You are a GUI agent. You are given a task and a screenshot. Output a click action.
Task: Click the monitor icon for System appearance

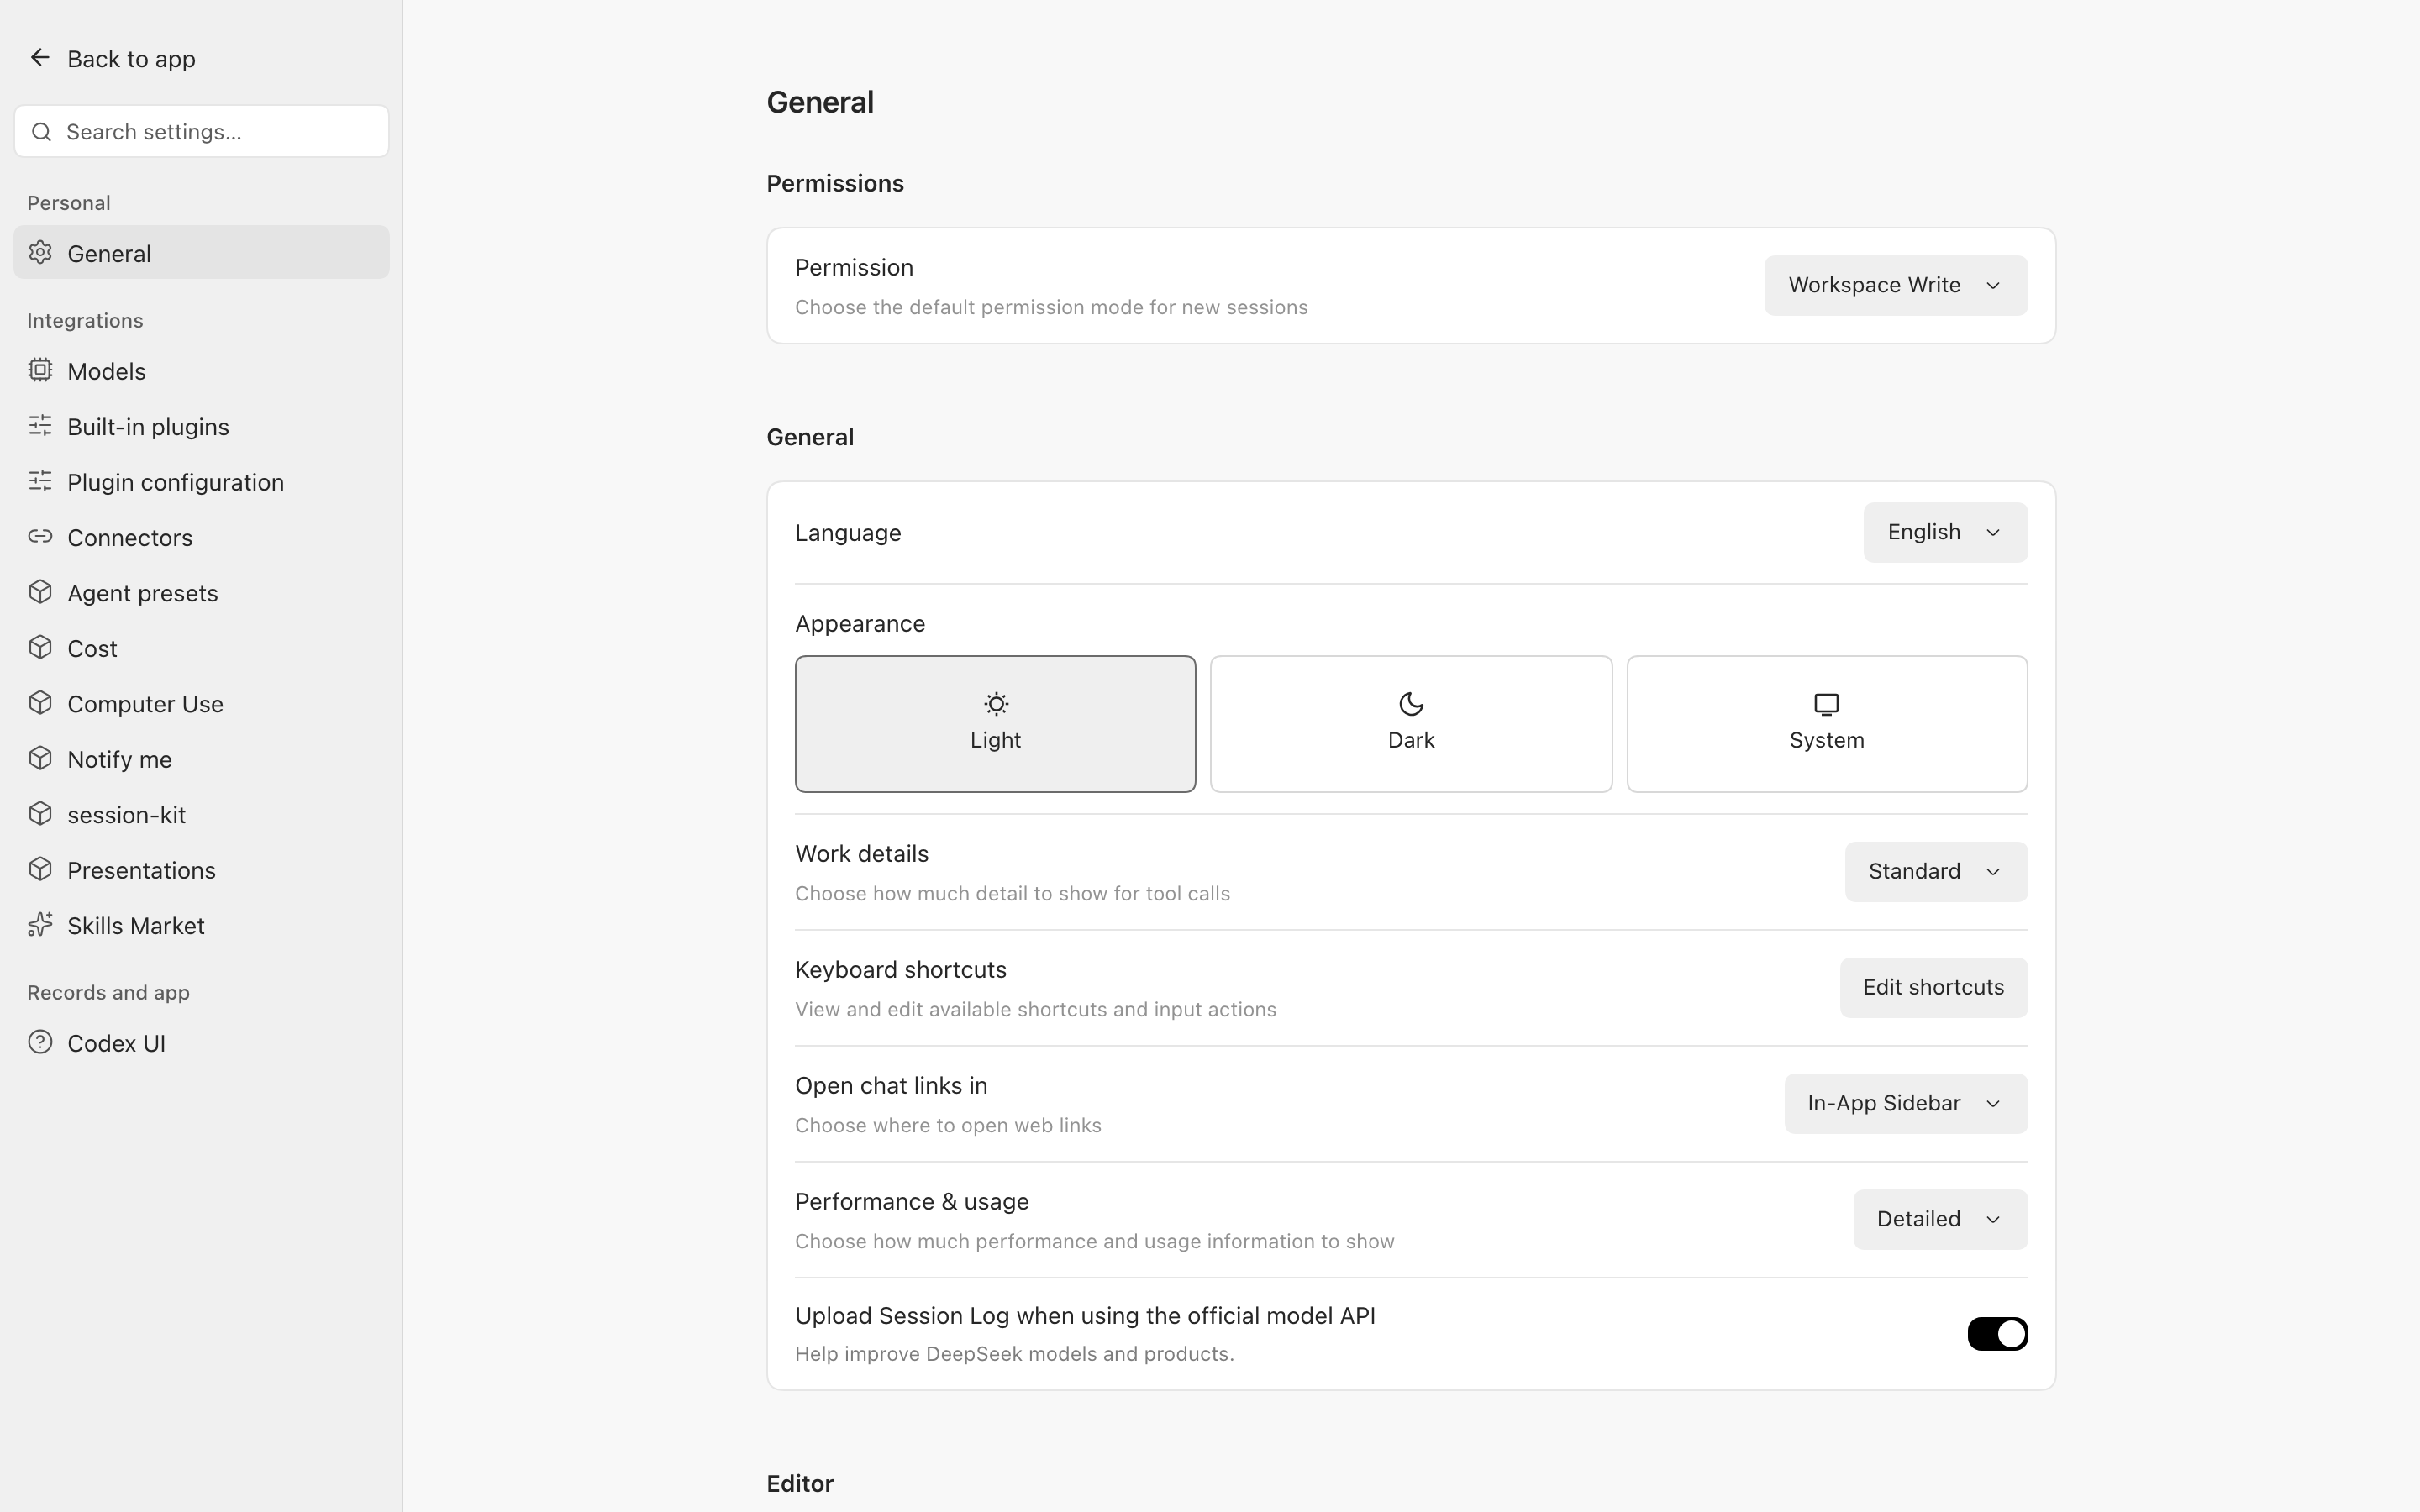1827,705
